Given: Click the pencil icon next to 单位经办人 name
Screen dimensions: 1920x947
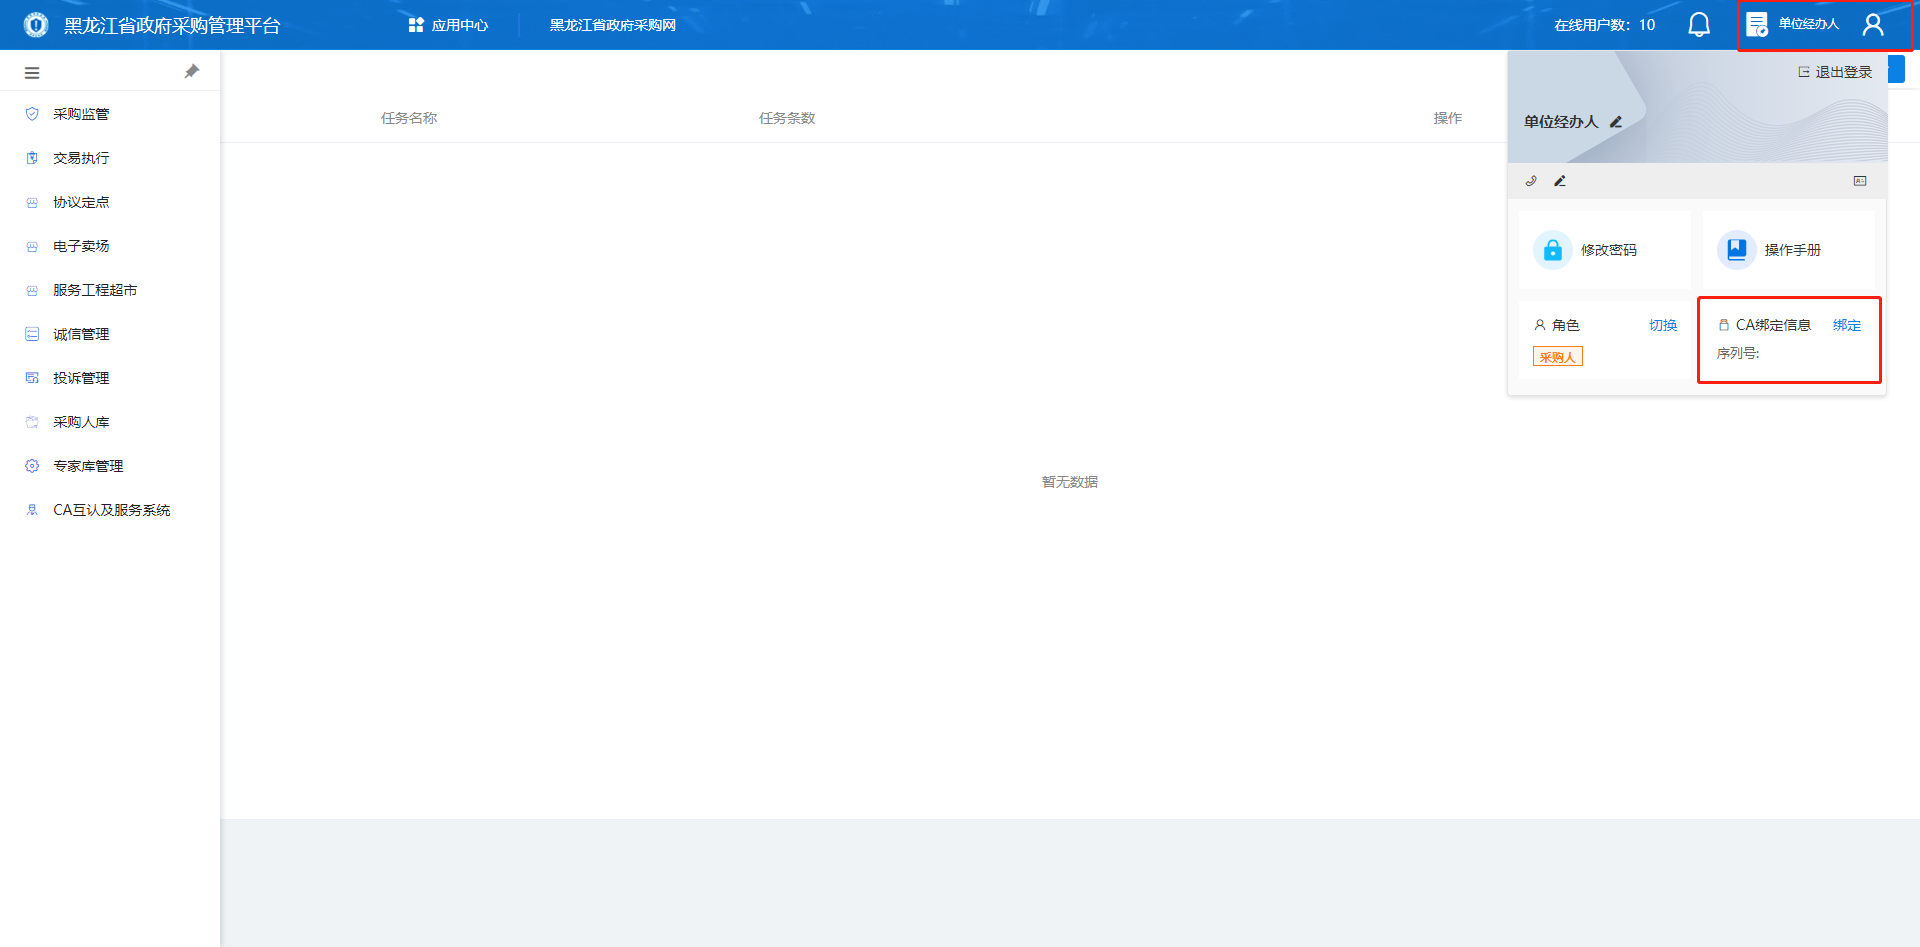Looking at the screenshot, I should (x=1616, y=121).
